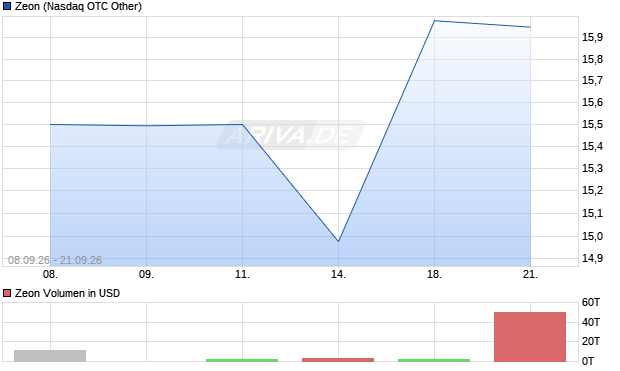Select the 18. date label on x-axis
The width and height of the screenshot is (620, 371).
tap(434, 274)
